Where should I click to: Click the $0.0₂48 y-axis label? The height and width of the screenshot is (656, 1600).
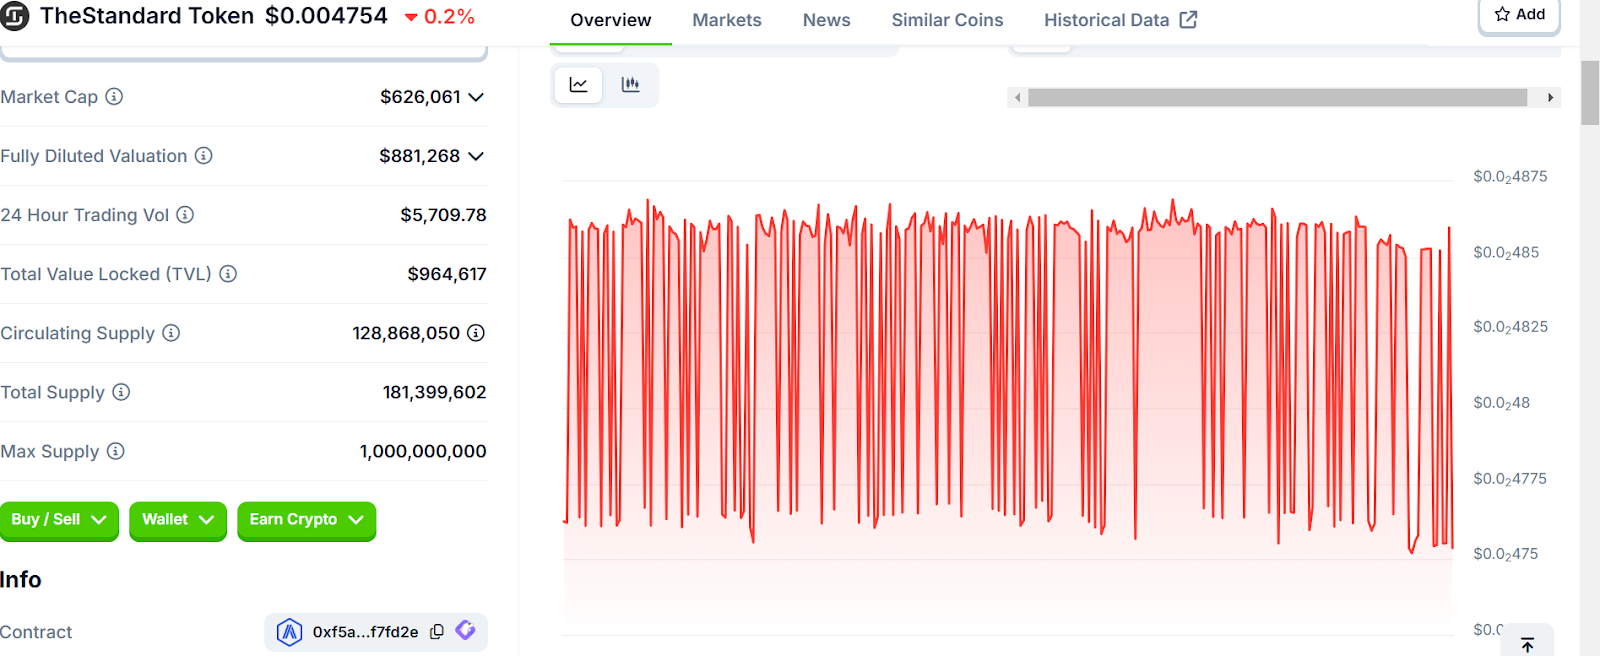tap(1501, 403)
